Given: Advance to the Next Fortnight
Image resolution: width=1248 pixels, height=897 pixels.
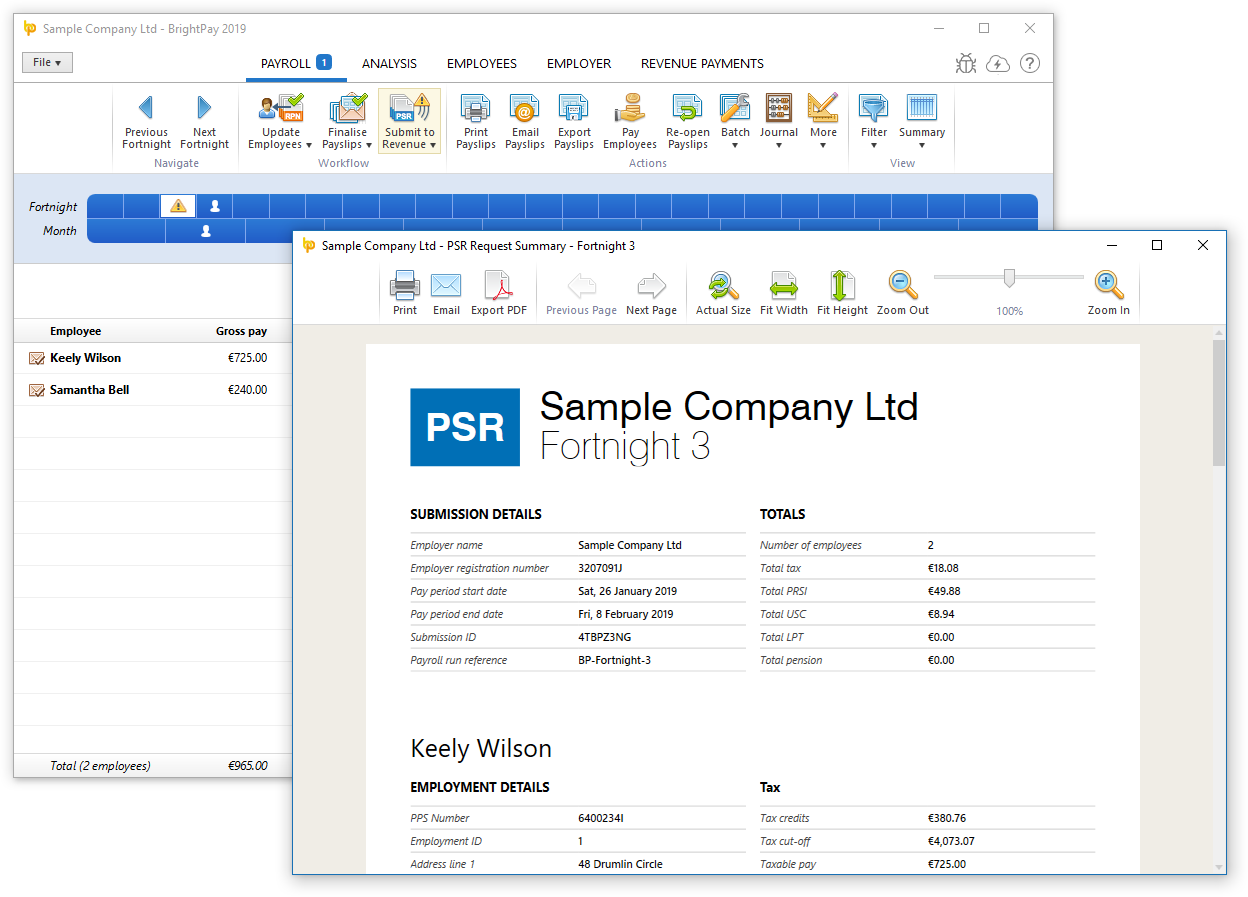Looking at the screenshot, I should tap(204, 122).
